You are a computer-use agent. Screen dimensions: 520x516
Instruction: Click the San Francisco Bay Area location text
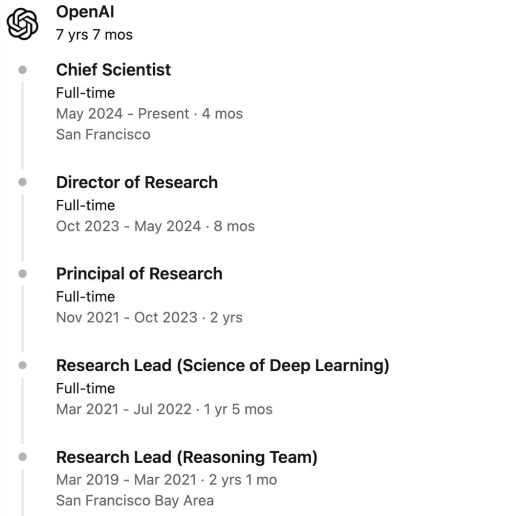tap(135, 501)
